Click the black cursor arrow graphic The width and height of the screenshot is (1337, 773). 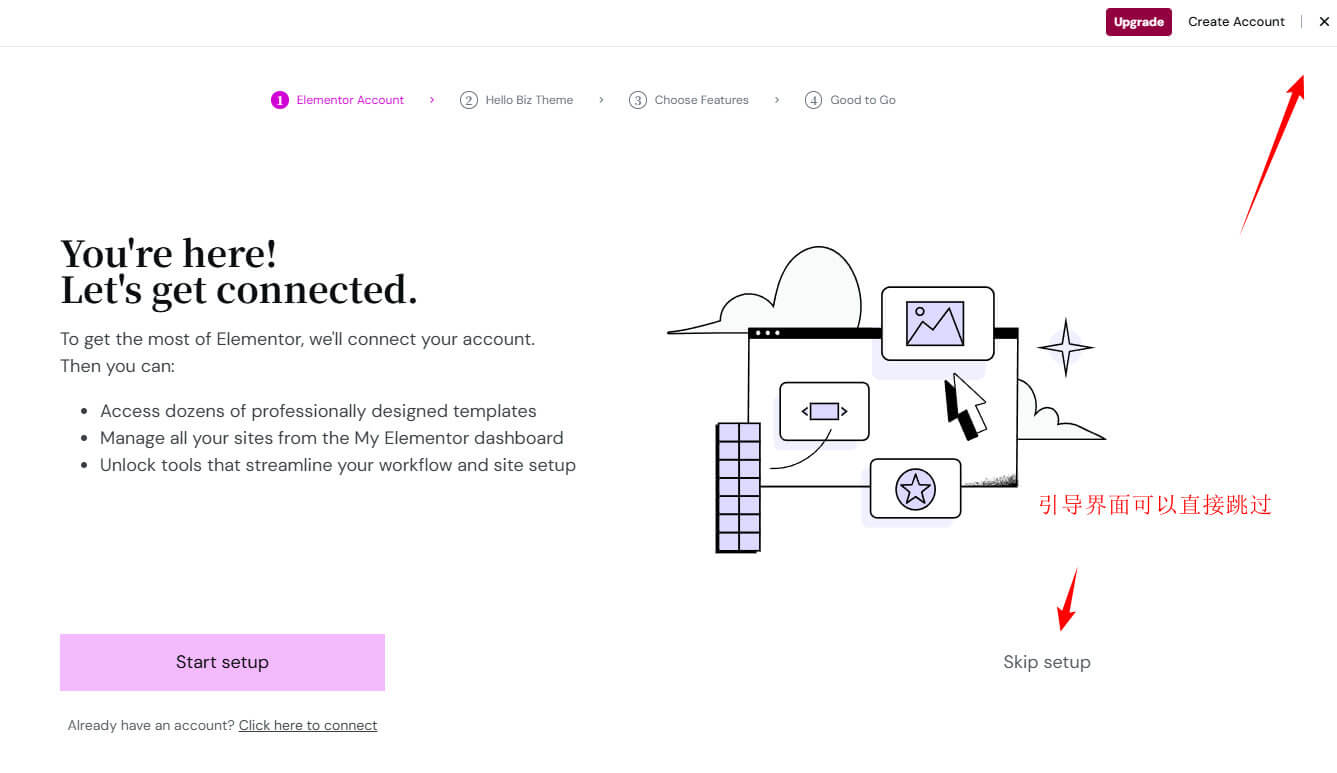pos(964,405)
